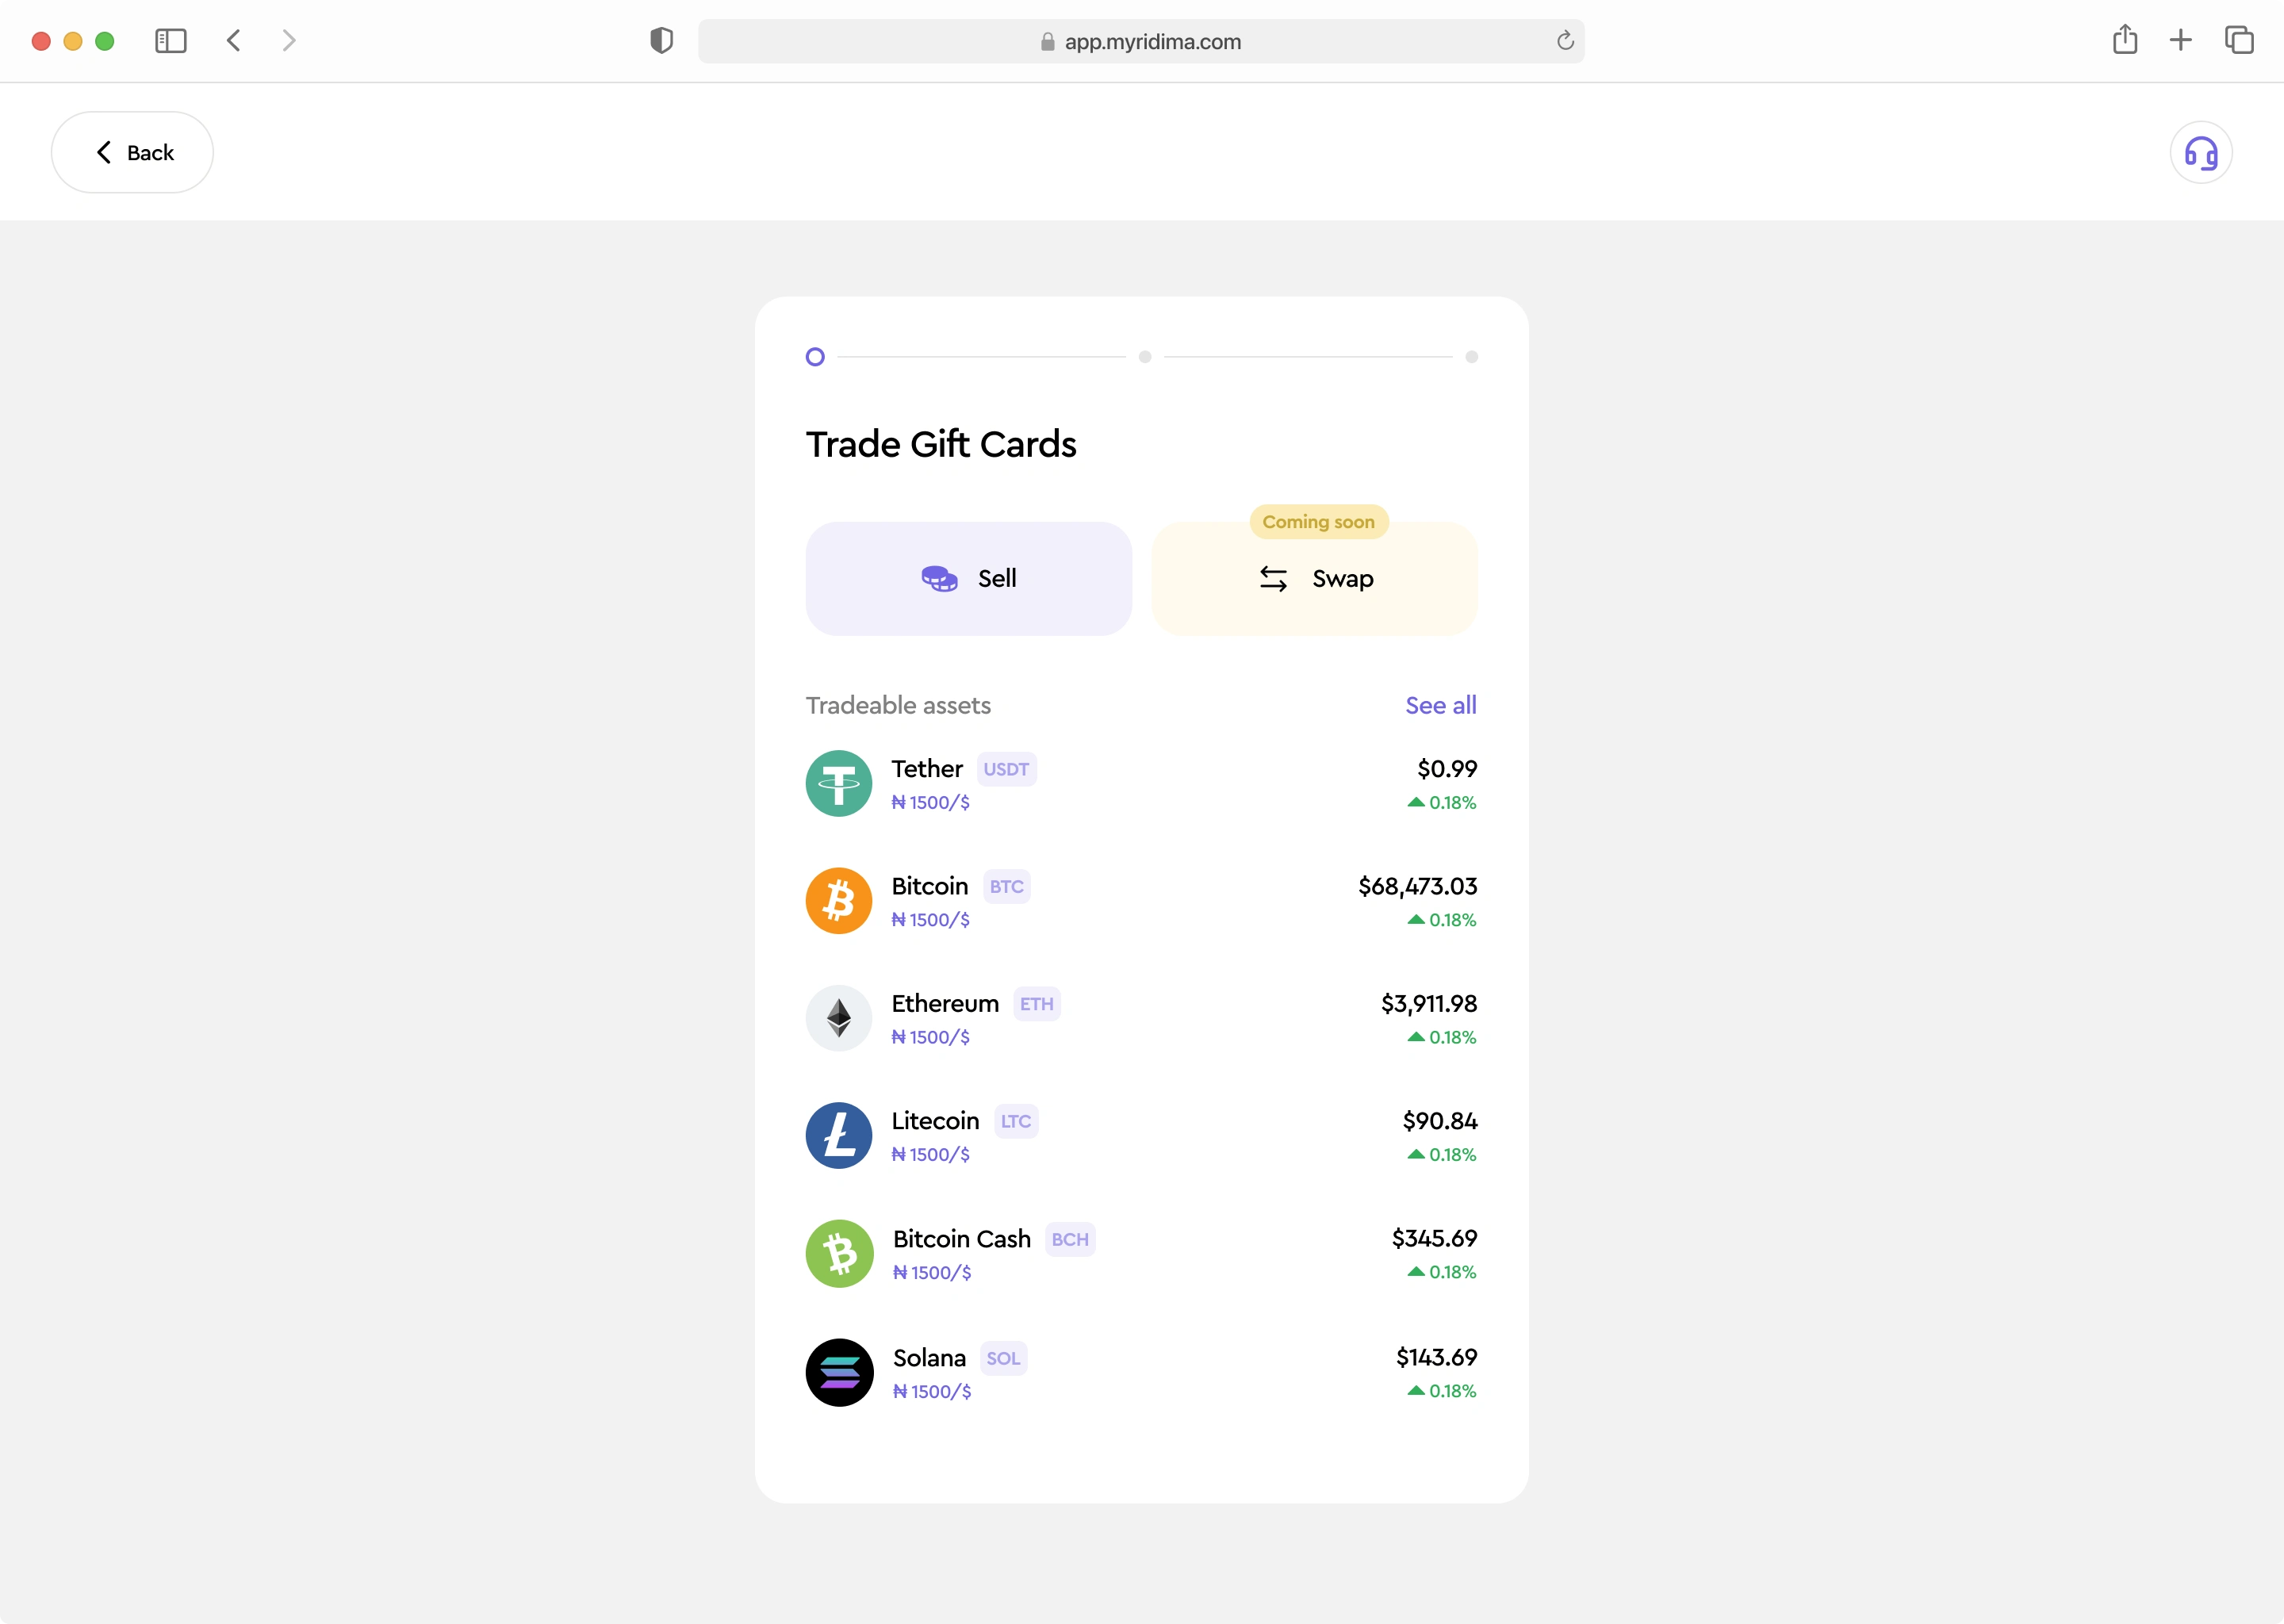This screenshot has width=2284, height=1624.
Task: Show the browser tab overview
Action: 2238,40
